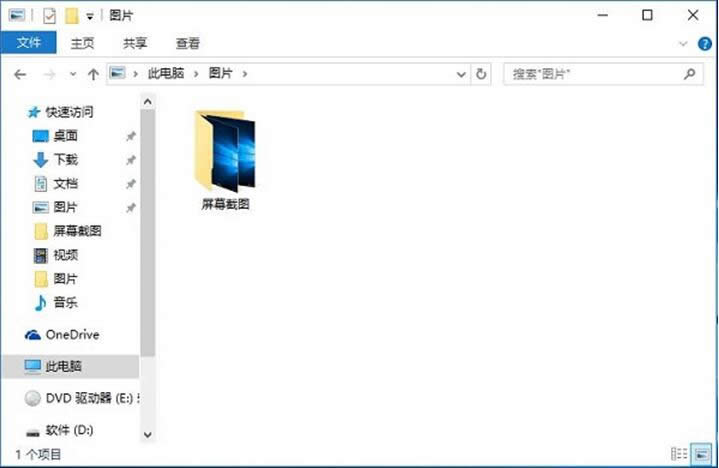
Task: Click the pin icon beside pinned 图片
Action: pyautogui.click(x=131, y=208)
